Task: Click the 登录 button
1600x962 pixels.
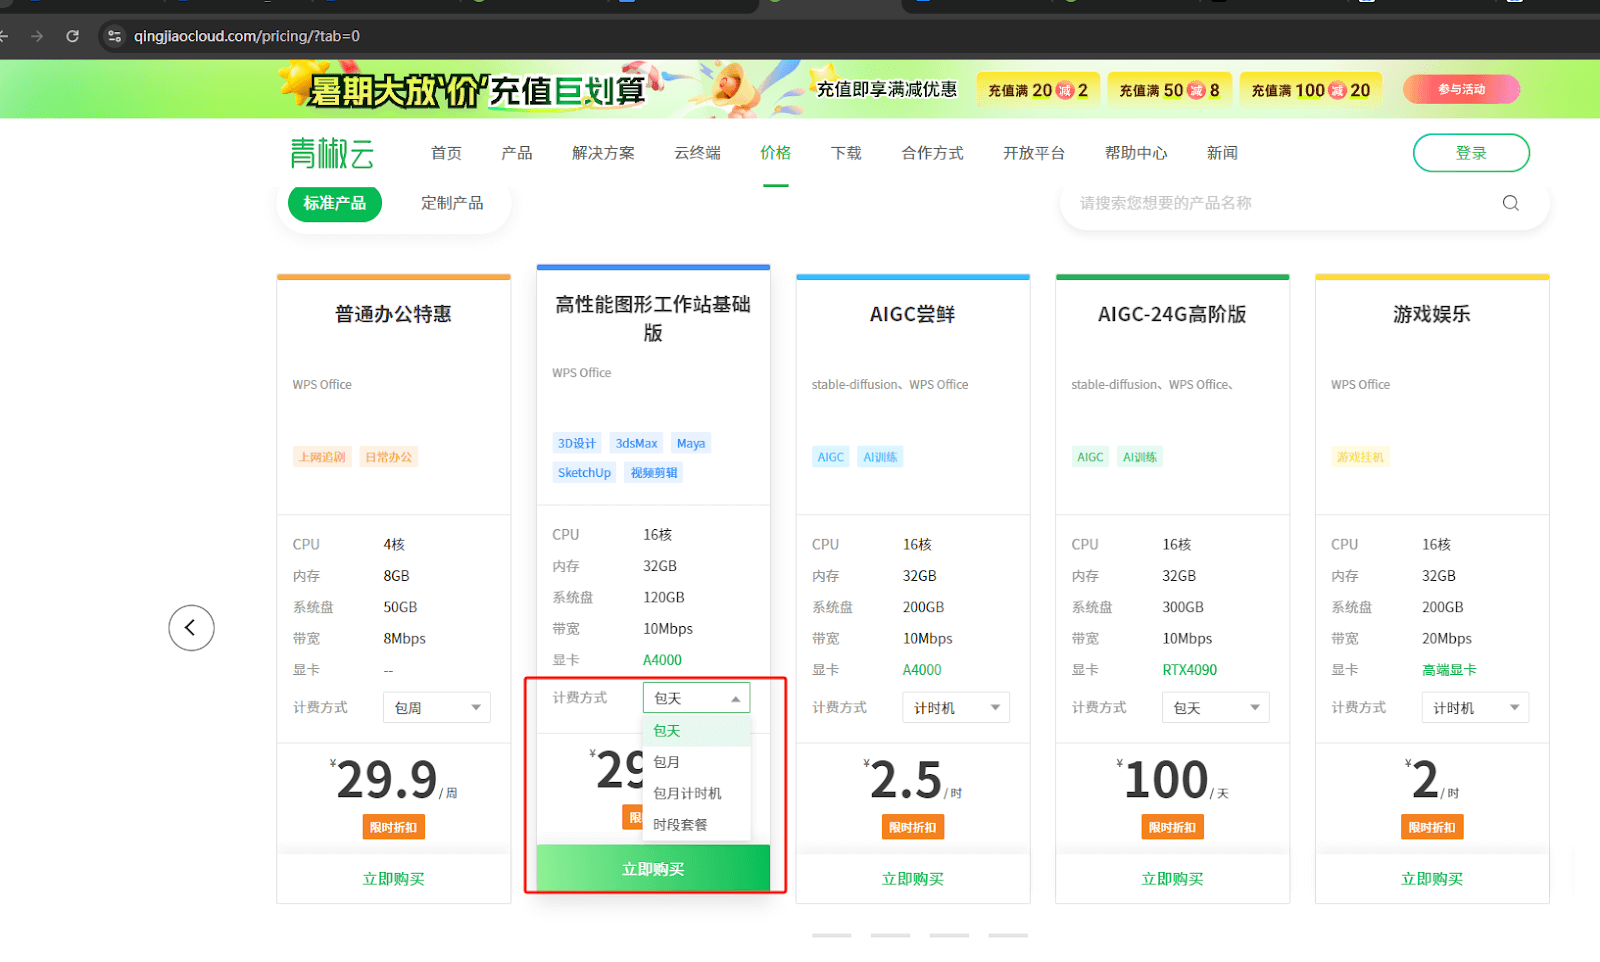Action: (x=1470, y=153)
